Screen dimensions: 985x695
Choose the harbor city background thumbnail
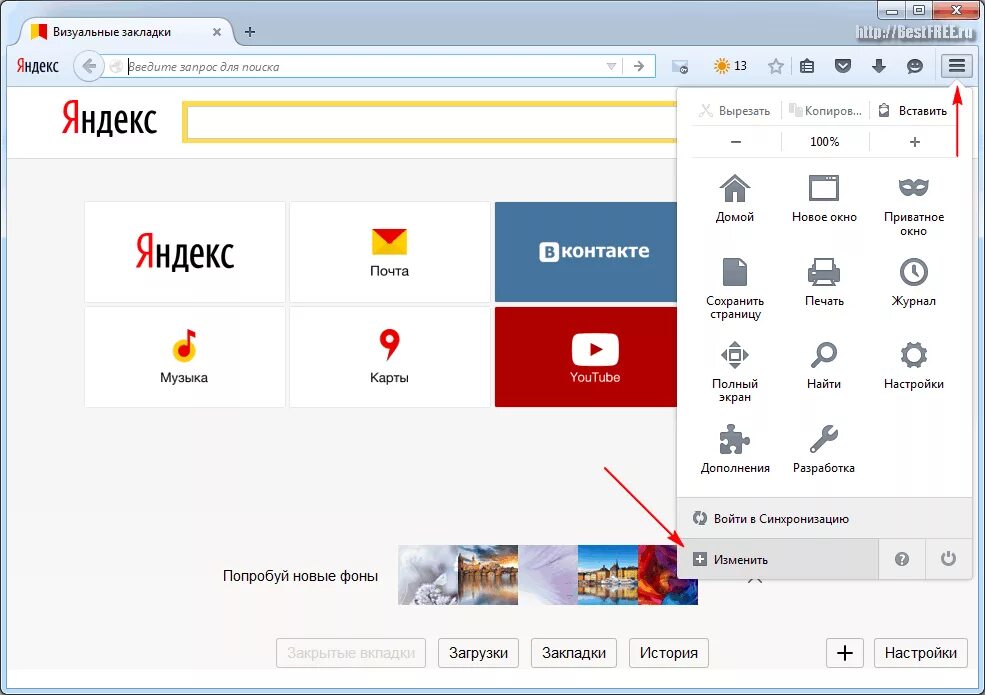[x=608, y=575]
